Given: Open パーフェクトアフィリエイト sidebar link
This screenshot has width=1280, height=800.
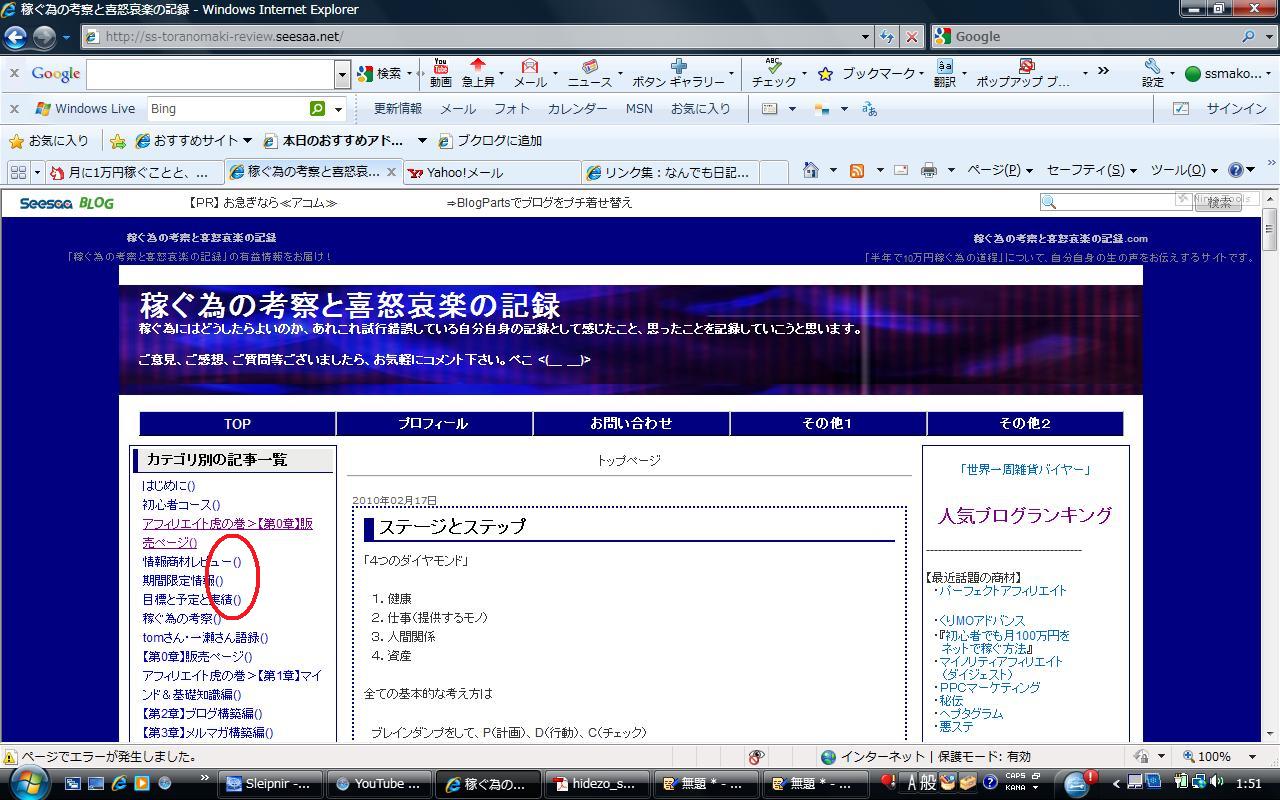Looking at the screenshot, I should click(1002, 591).
